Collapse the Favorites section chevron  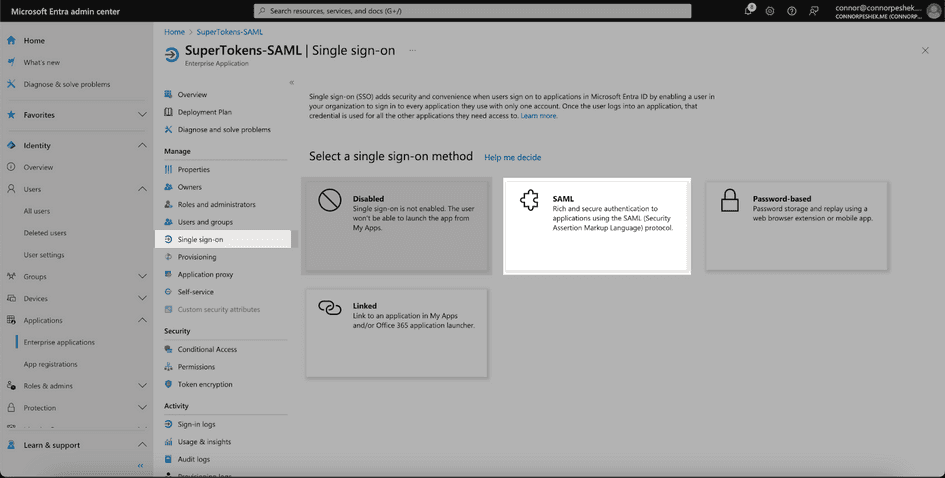[142, 115]
